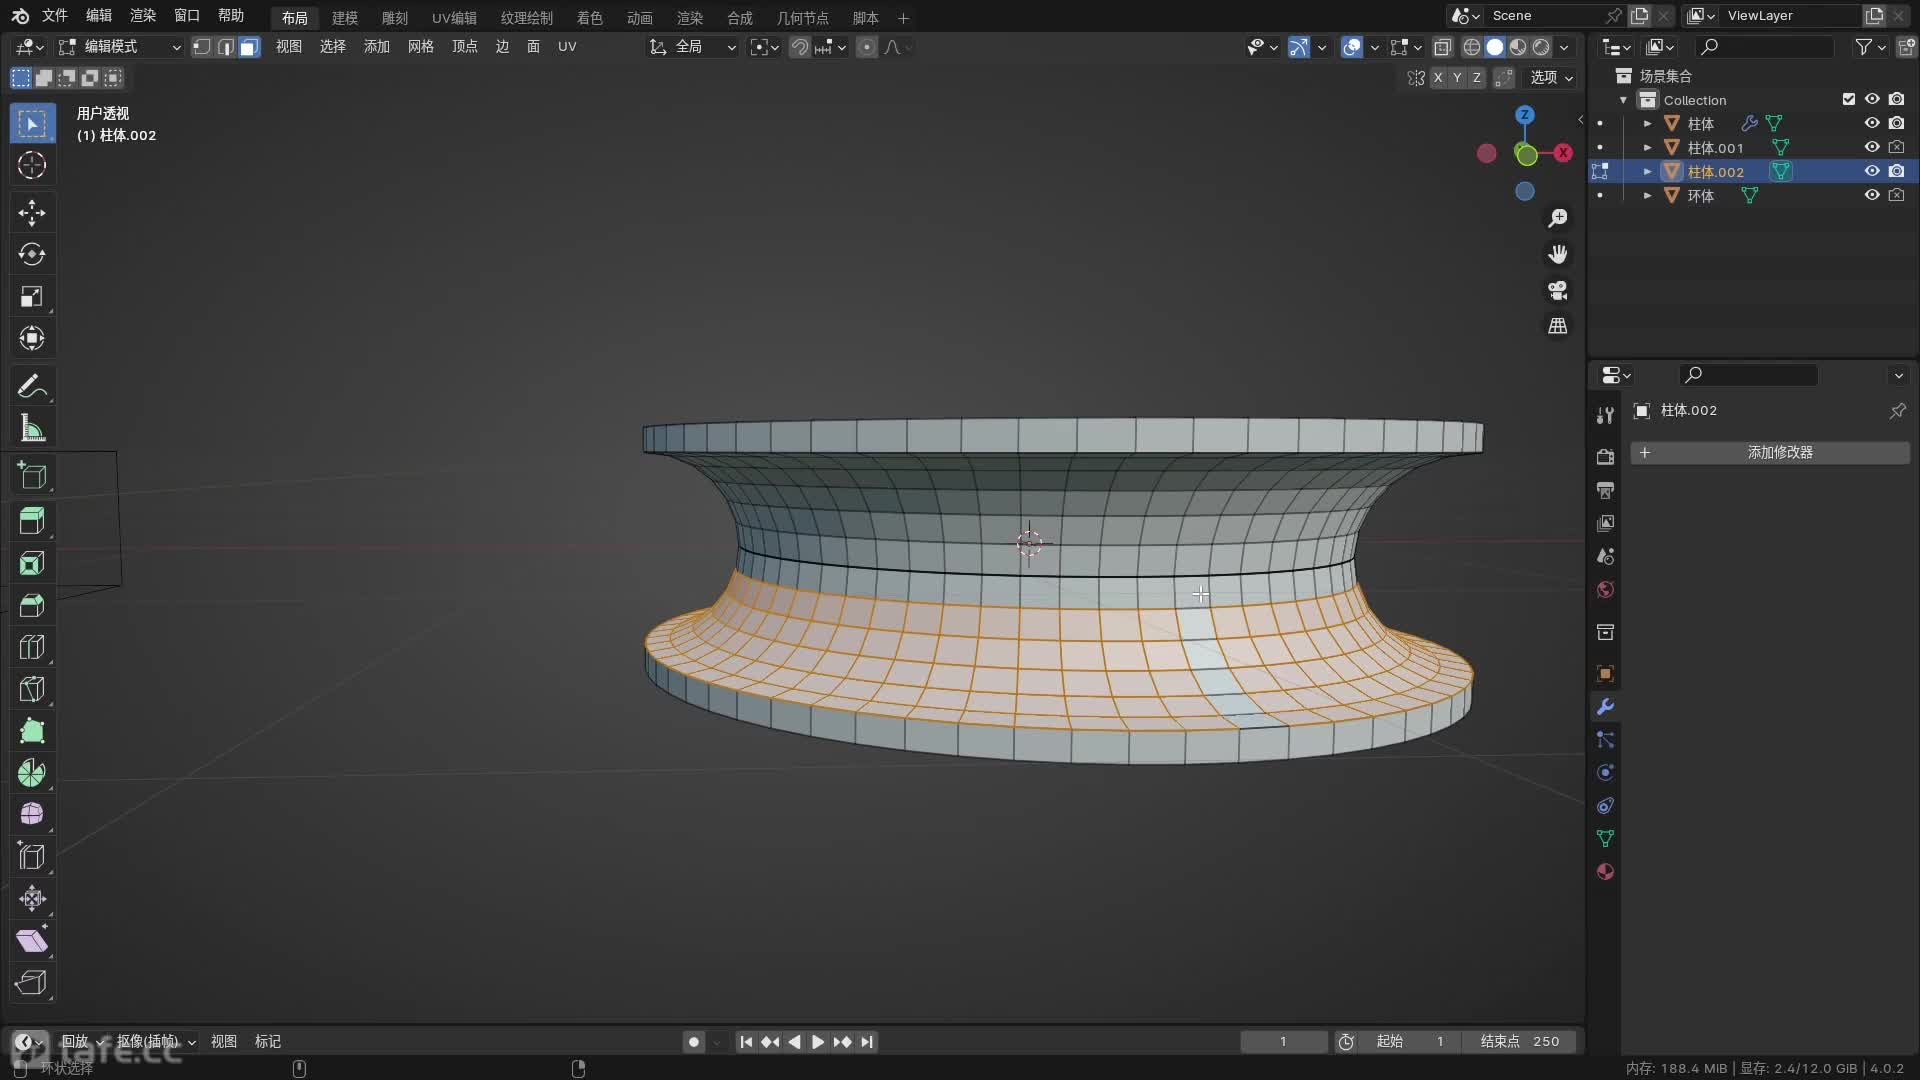
Task: Open the 文件 menu
Action: pyautogui.click(x=54, y=16)
